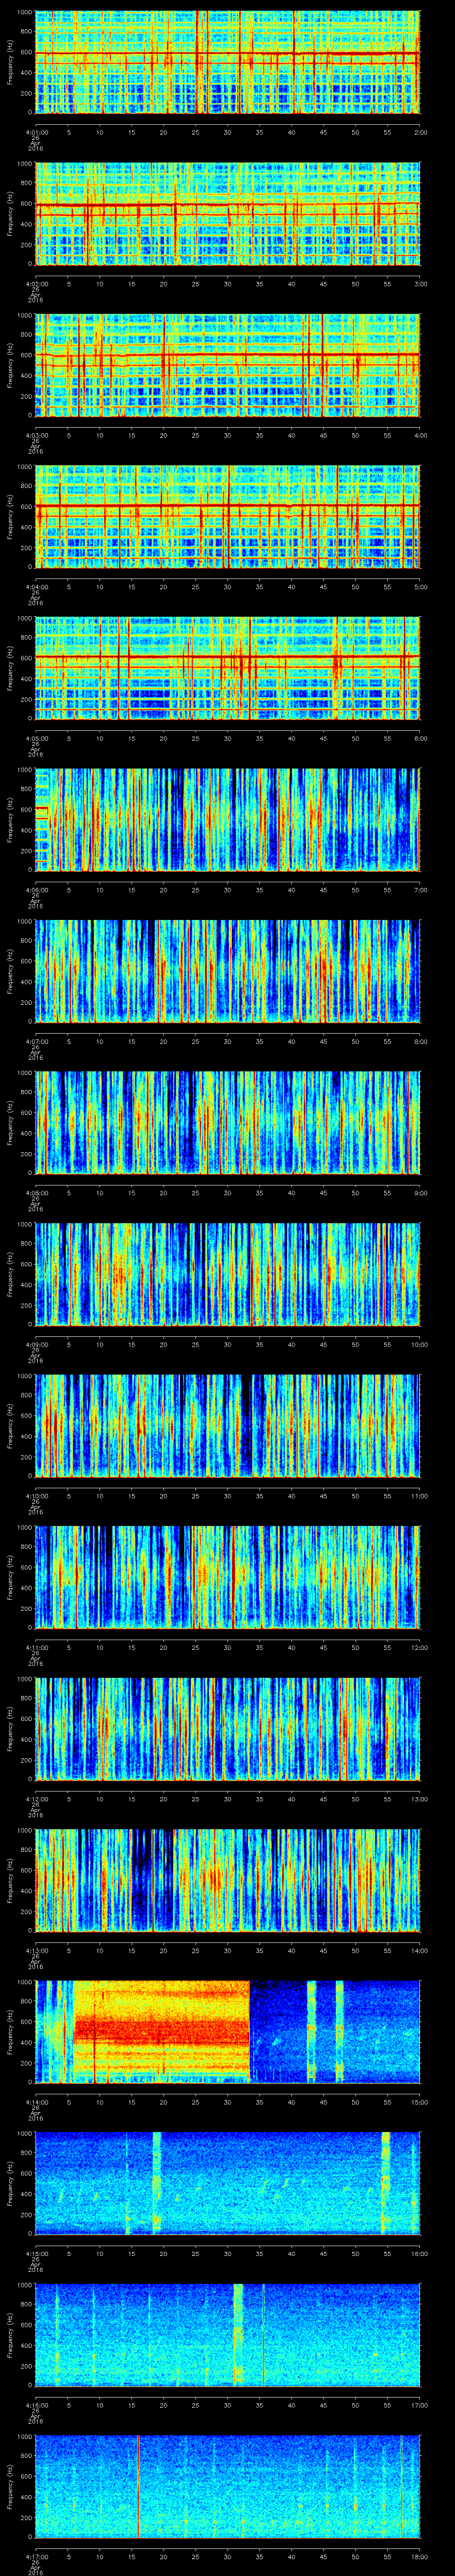Image resolution: width=455 pixels, height=2576 pixels.
Task: Click the spectrogram panel starting at 4:02:00
Action: (x=227, y=214)
